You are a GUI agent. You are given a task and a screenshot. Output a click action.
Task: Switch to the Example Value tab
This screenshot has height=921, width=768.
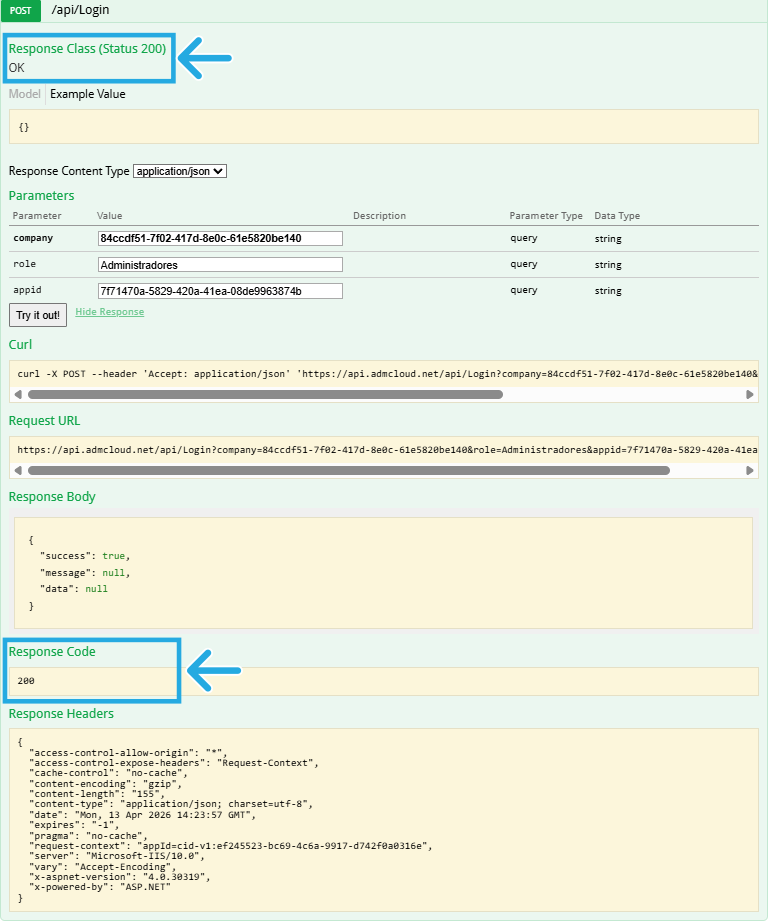pyautogui.click(x=88, y=94)
